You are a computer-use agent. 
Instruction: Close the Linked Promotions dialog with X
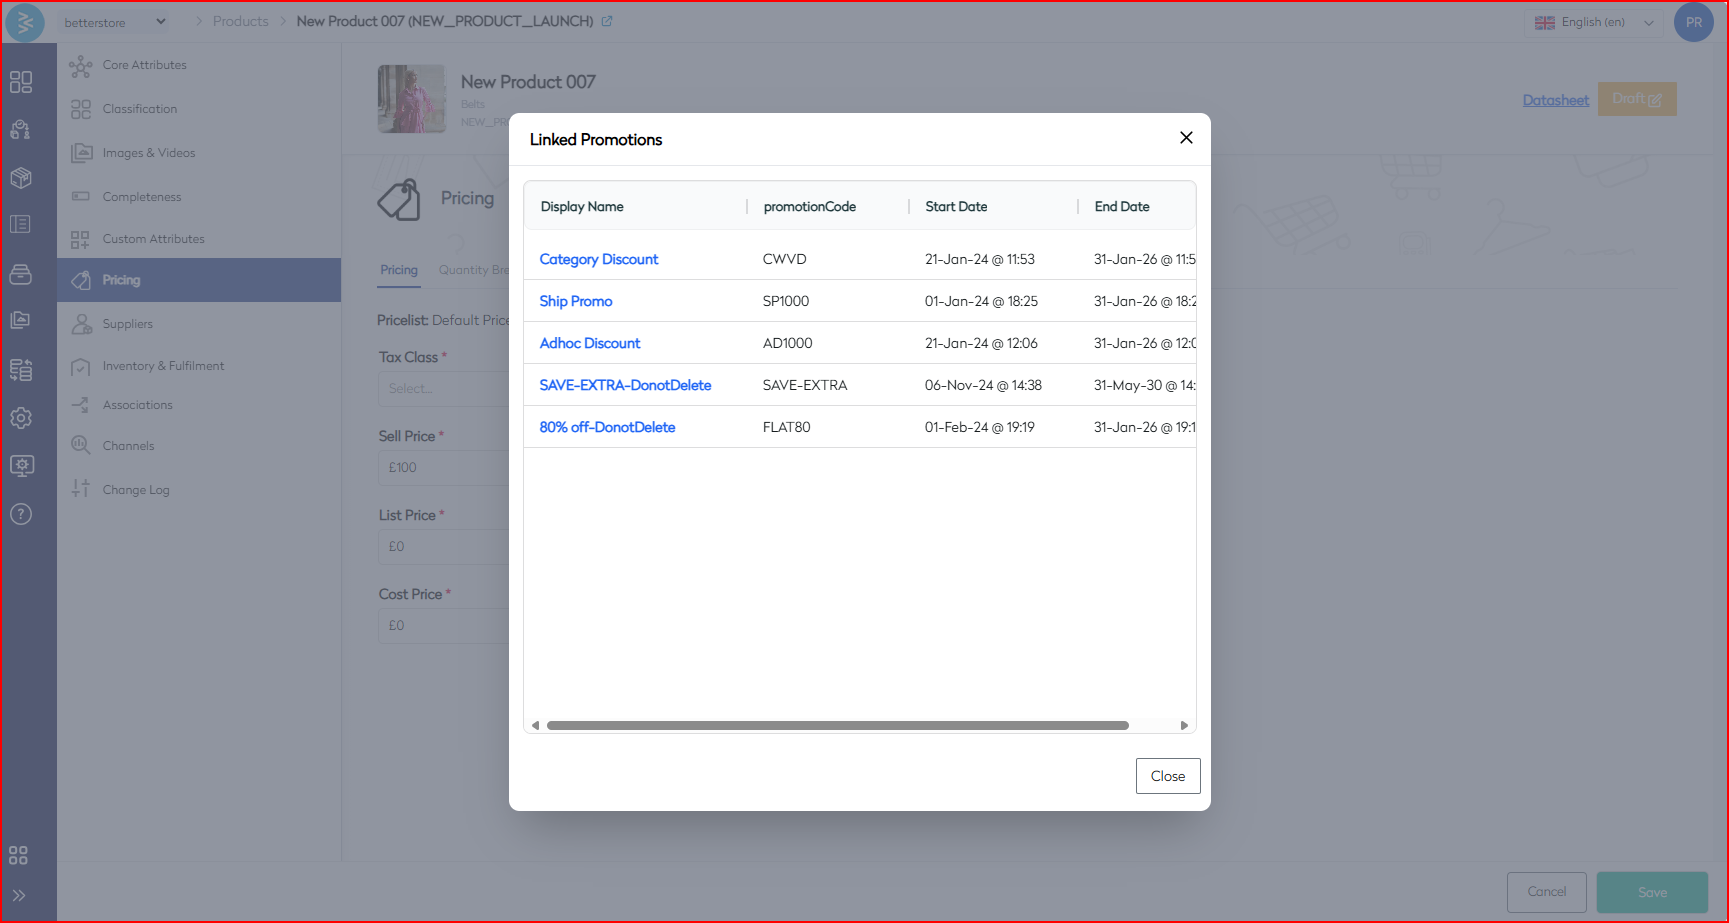pyautogui.click(x=1186, y=138)
